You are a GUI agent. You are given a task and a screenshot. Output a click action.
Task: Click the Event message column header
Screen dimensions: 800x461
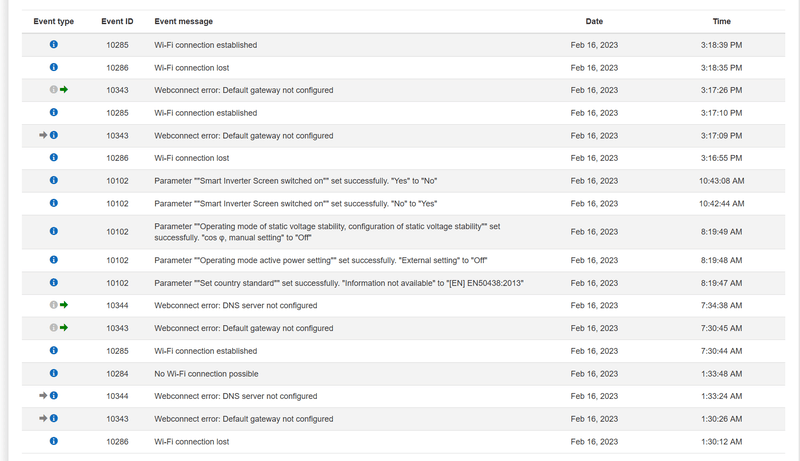tap(183, 21)
